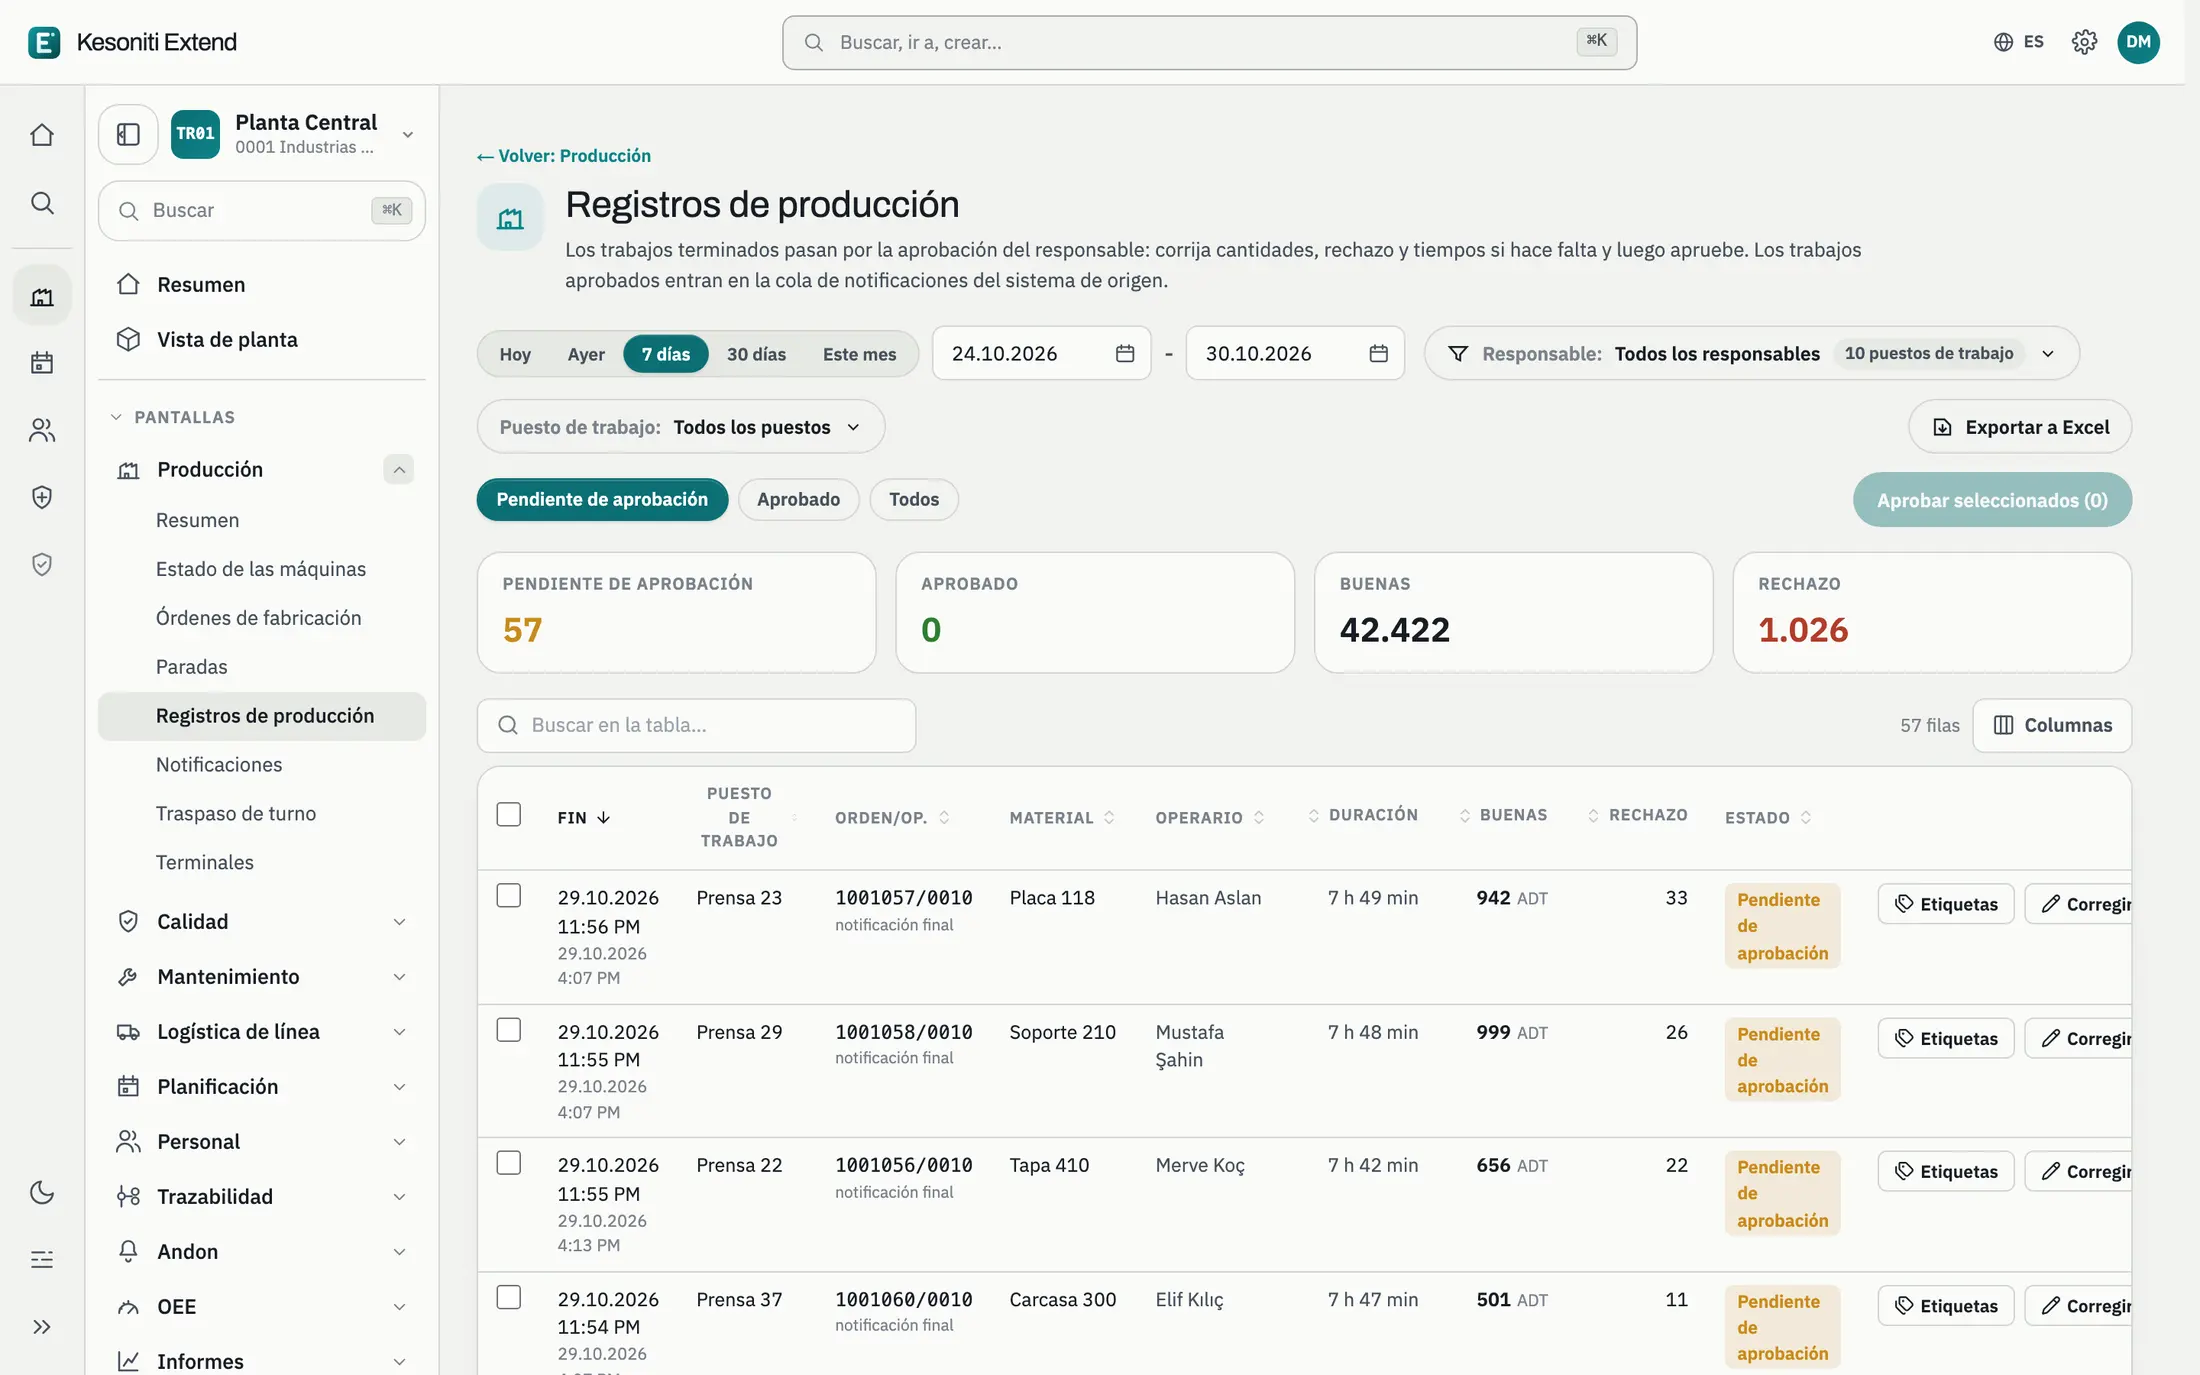Sort by the FIN column header

click(584, 817)
